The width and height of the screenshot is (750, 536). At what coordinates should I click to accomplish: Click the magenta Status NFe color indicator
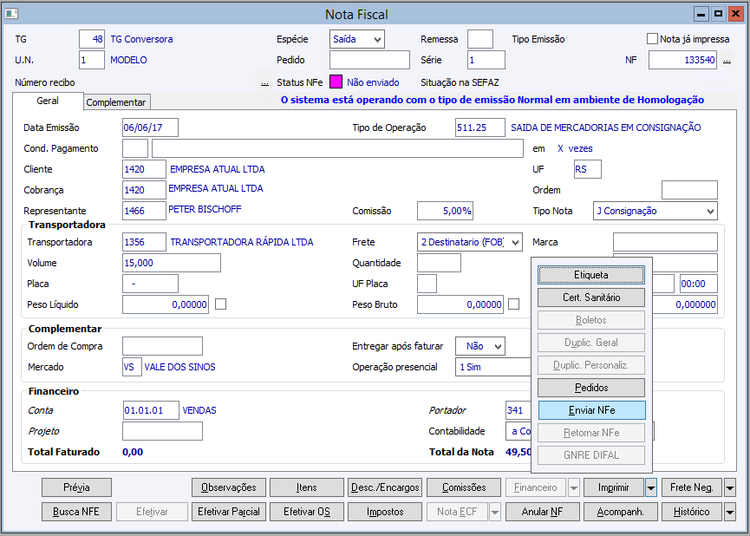point(336,82)
